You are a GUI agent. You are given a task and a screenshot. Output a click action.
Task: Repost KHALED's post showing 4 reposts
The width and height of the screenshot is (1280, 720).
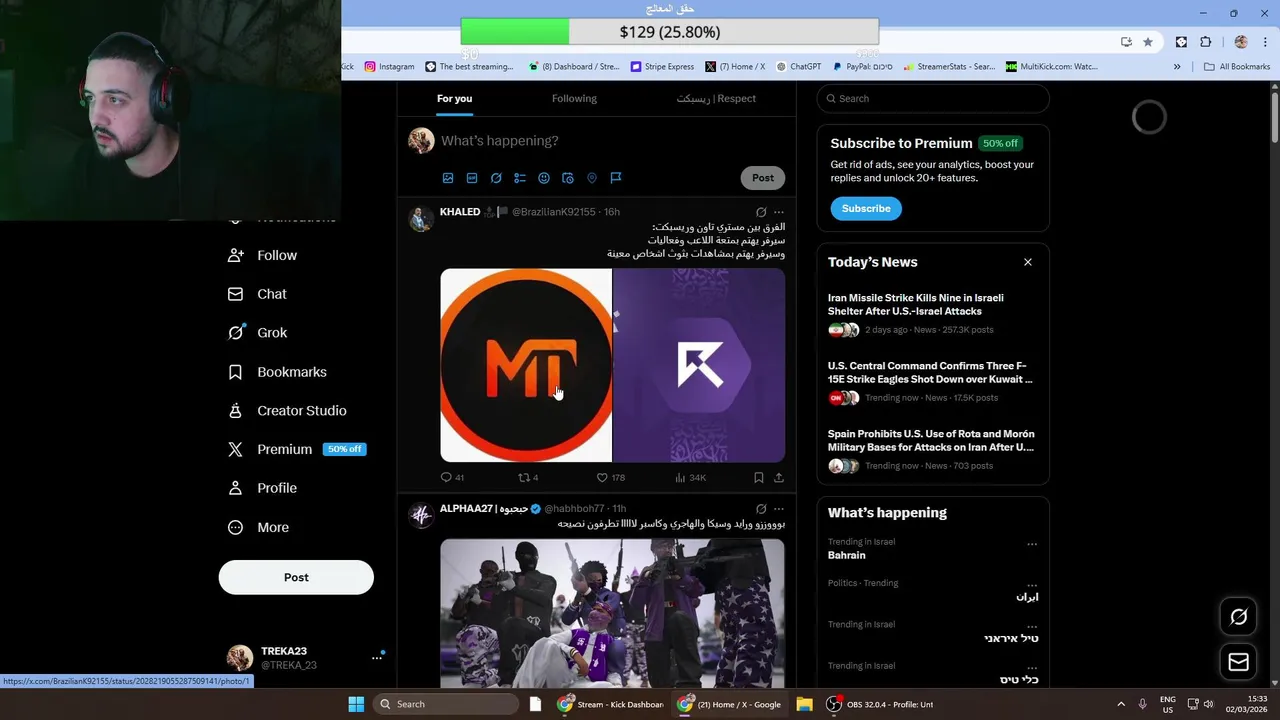tap(528, 478)
